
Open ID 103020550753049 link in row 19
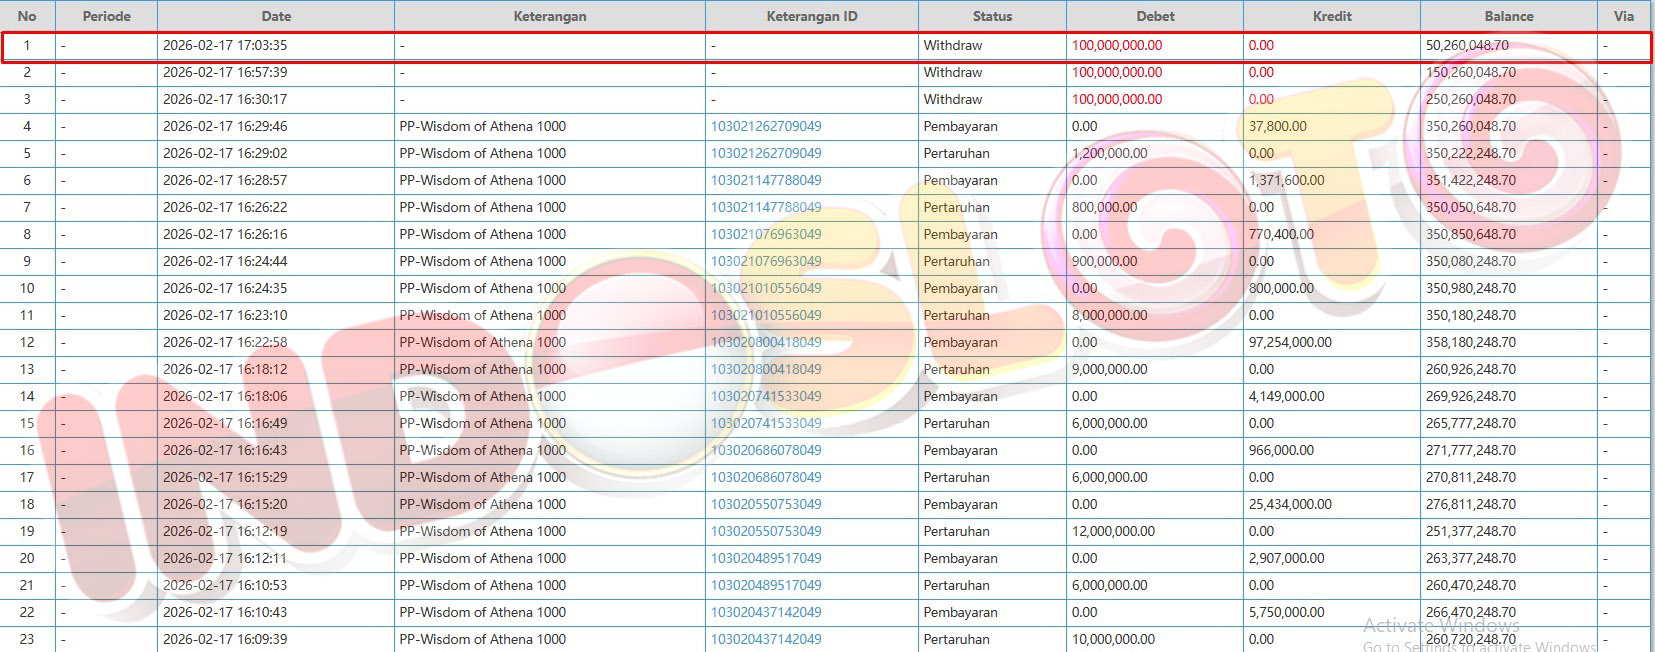click(766, 531)
